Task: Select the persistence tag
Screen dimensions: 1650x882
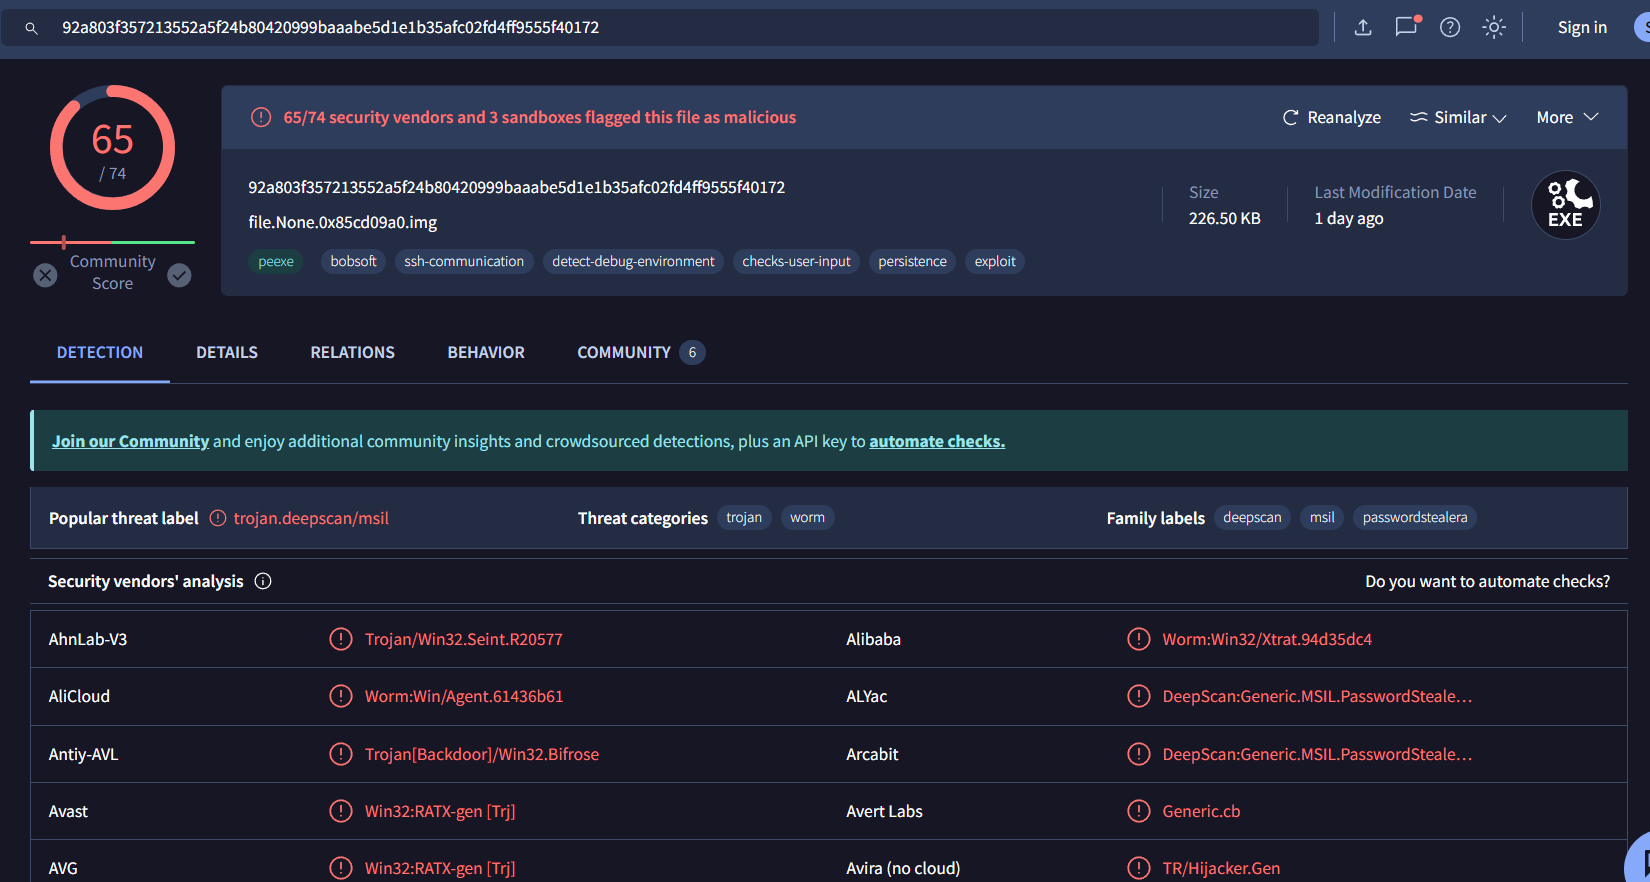Action: point(912,261)
